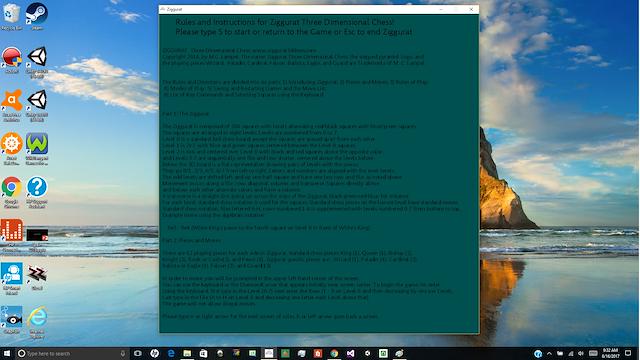Click the microphone icon in search box
The width and height of the screenshot is (640, 360).
click(x=123, y=353)
